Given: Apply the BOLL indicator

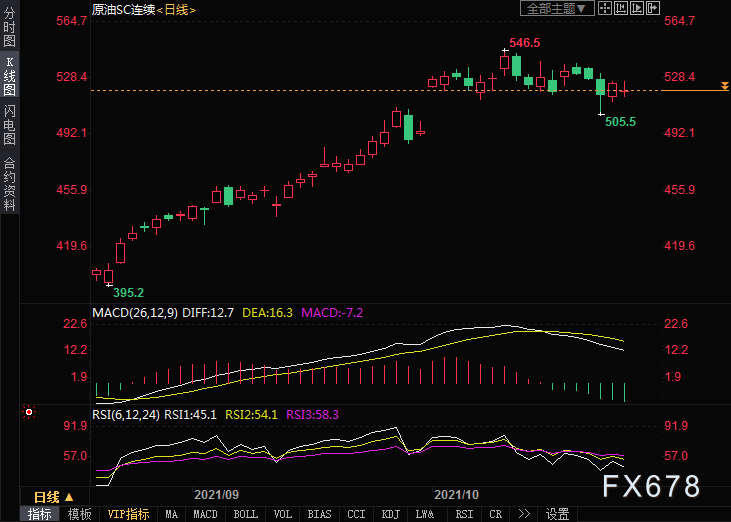Looking at the screenshot, I should 245,514.
